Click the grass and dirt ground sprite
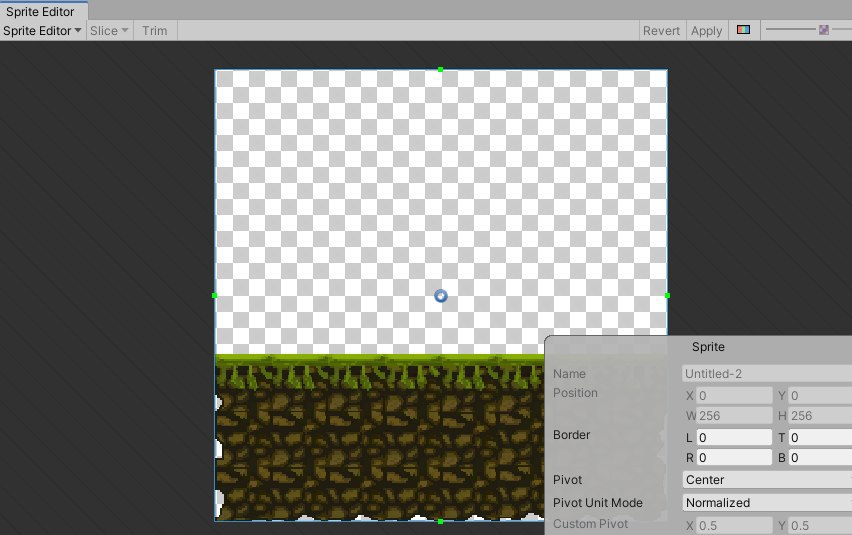The height and width of the screenshot is (535, 852). click(x=380, y=438)
